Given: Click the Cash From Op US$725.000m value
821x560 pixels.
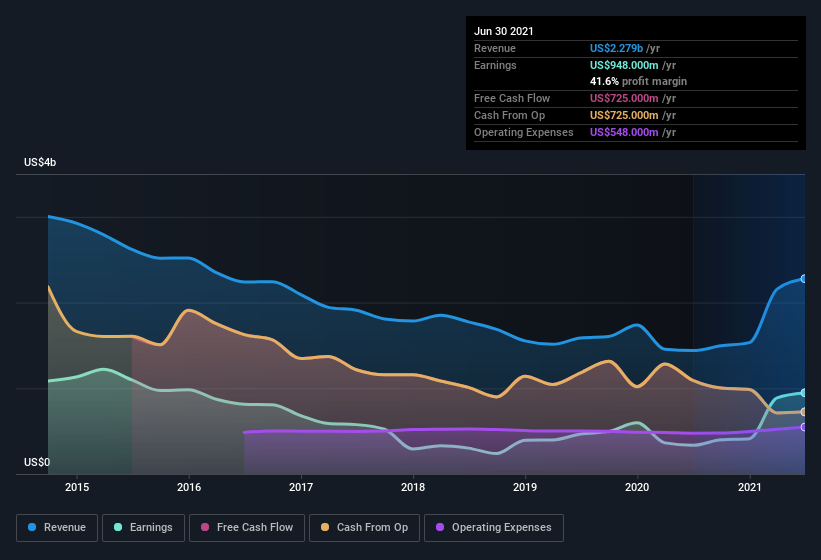Looking at the screenshot, I should pyautogui.click(x=624, y=115).
